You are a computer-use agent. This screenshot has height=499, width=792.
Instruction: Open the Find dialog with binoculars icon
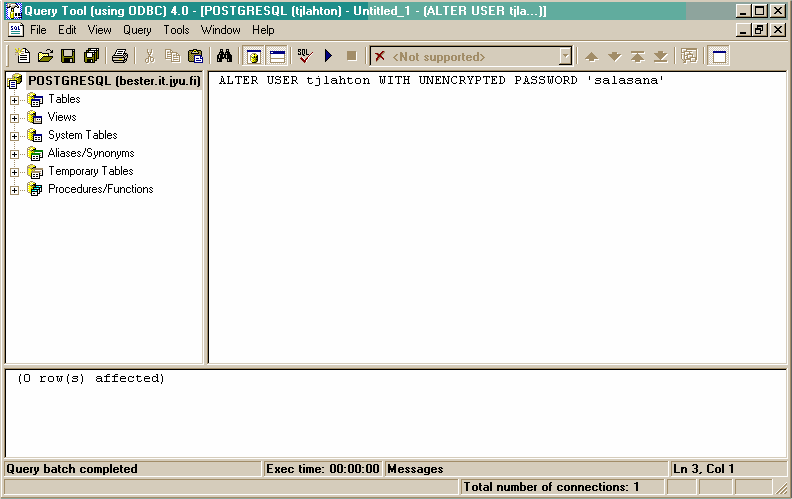pyautogui.click(x=224, y=56)
